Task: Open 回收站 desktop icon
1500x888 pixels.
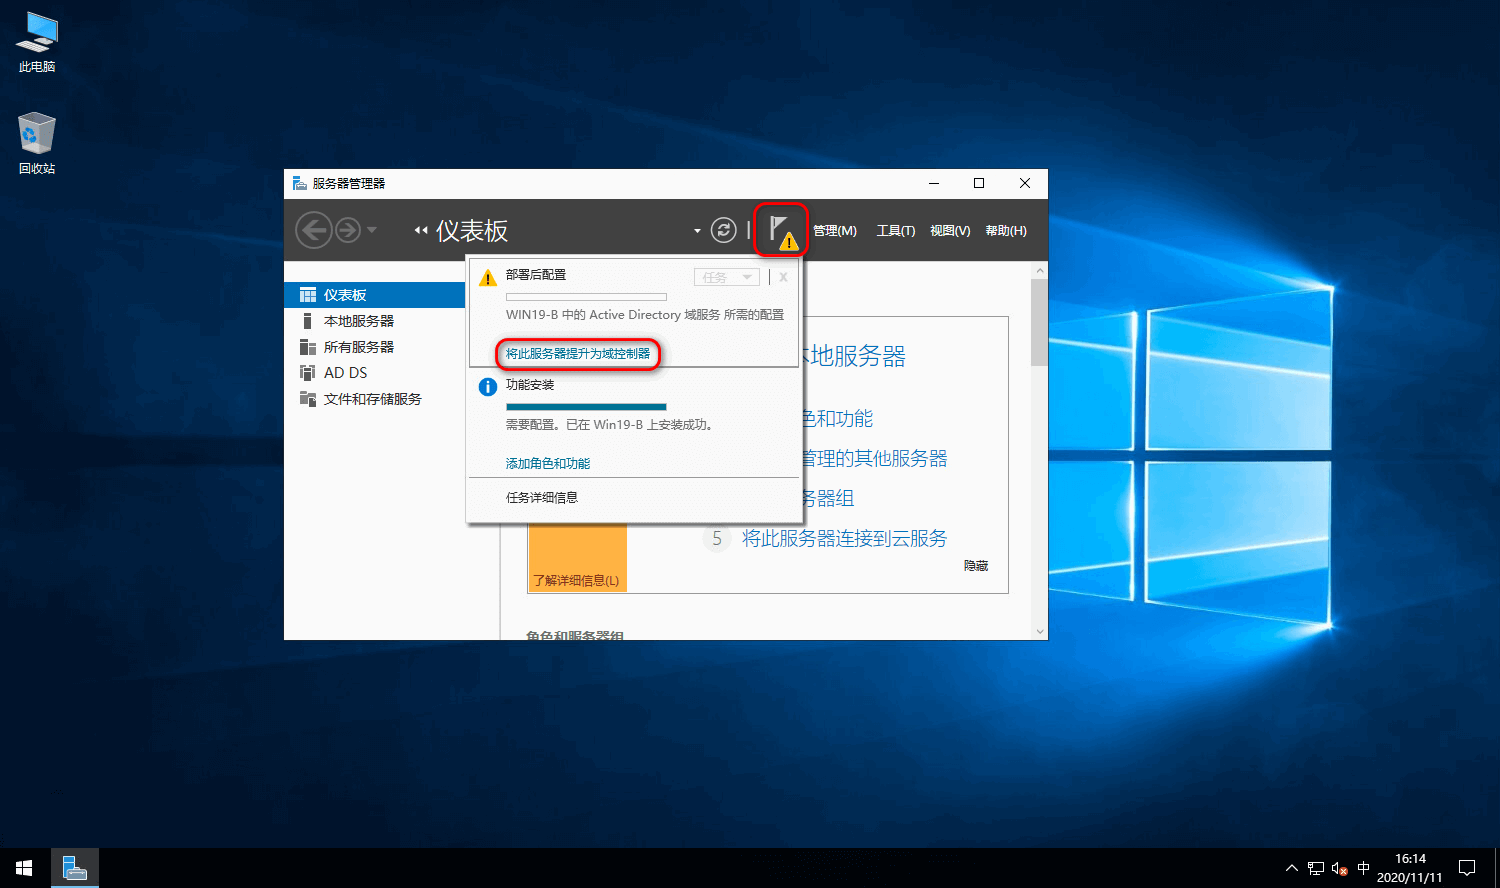Action: pos(37,144)
